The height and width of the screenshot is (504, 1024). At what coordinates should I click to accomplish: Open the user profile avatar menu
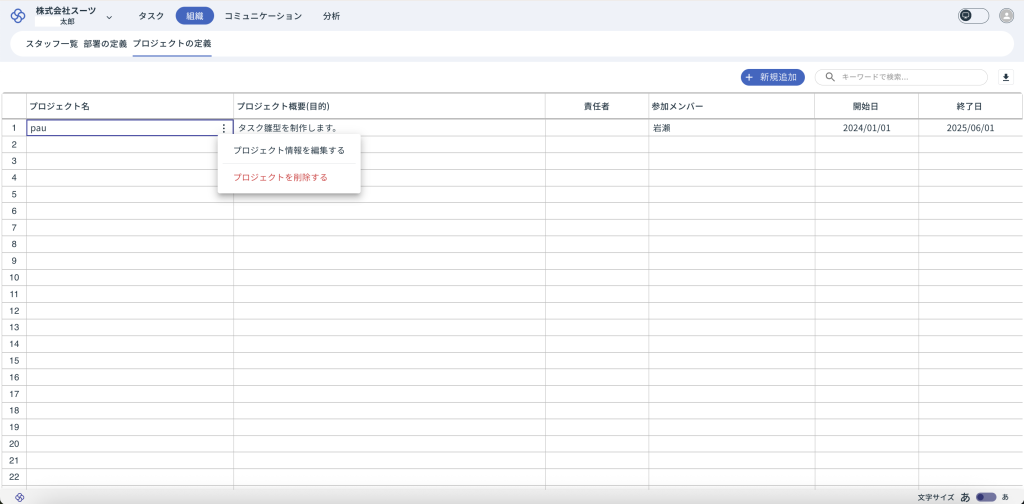(1006, 16)
